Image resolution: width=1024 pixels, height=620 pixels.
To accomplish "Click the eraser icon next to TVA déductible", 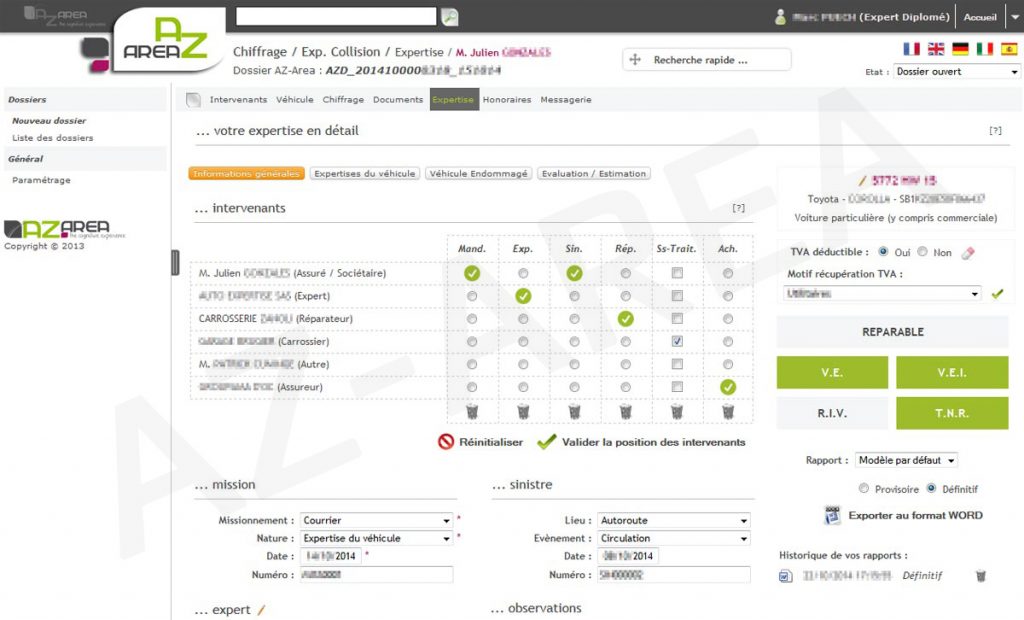I will pyautogui.click(x=967, y=253).
